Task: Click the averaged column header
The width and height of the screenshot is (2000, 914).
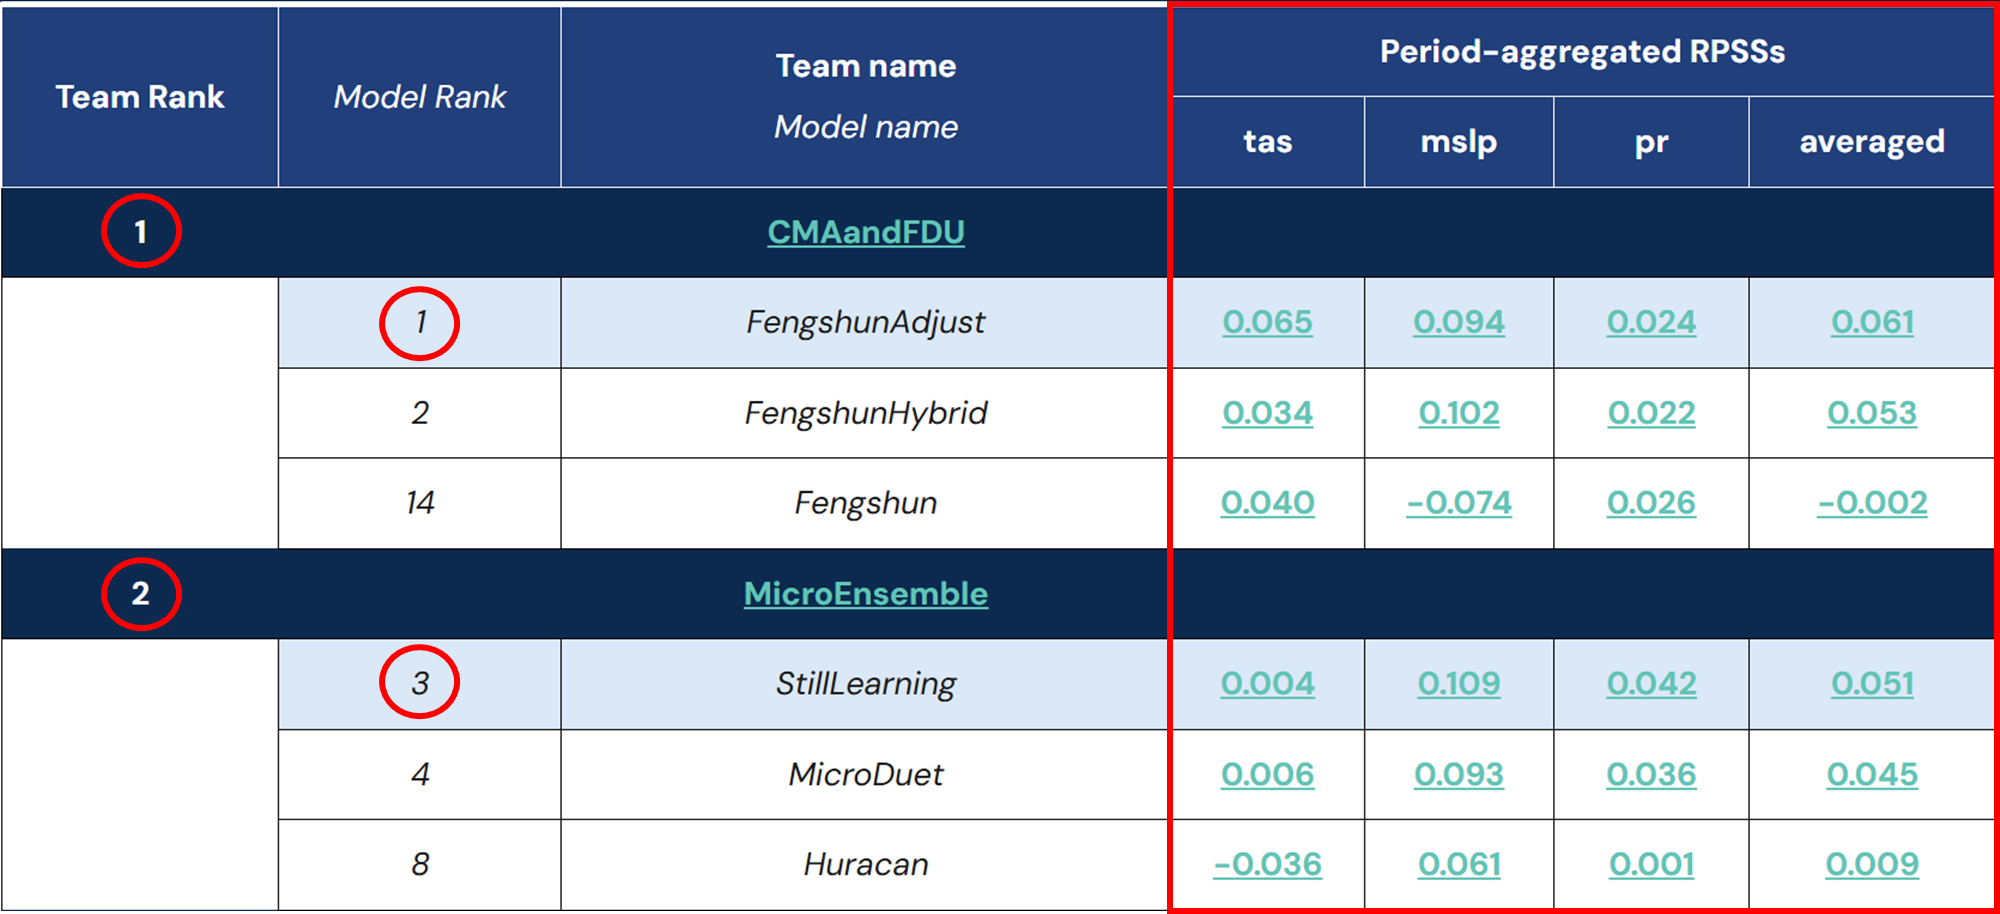Action: click(1871, 142)
